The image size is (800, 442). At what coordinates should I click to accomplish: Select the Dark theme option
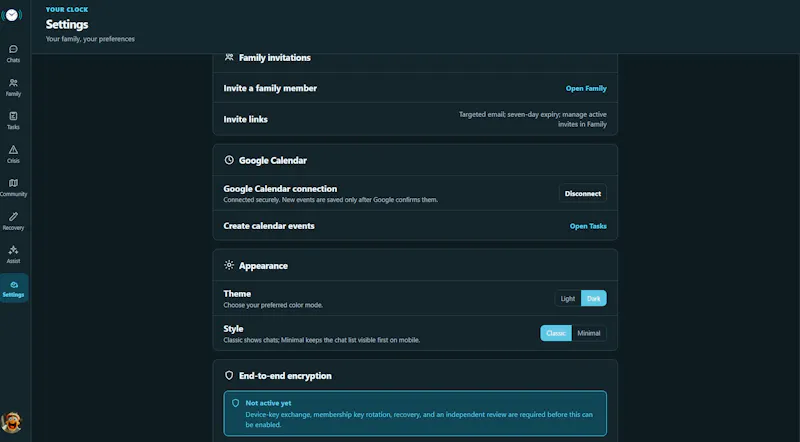click(x=594, y=299)
